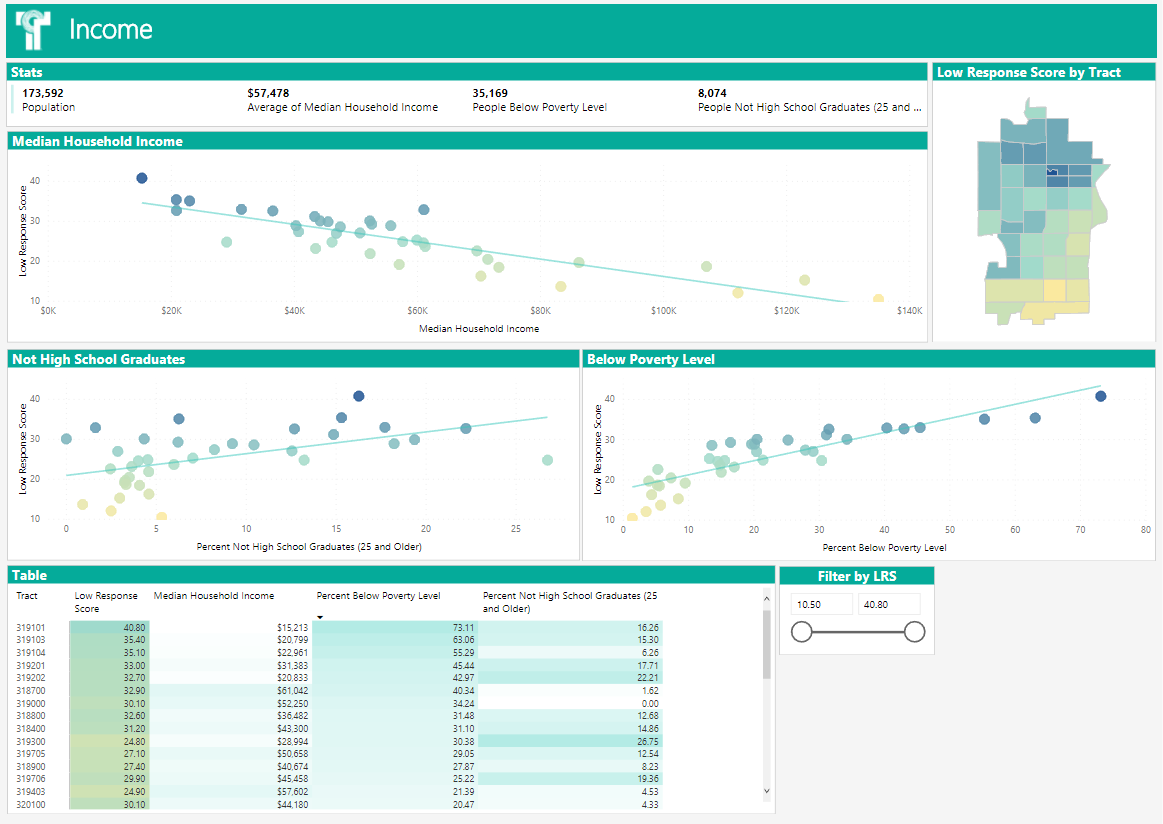Screen dimensions: 1163x824
Task: Select the bright yellow tract on the map
Action: tap(1054, 290)
